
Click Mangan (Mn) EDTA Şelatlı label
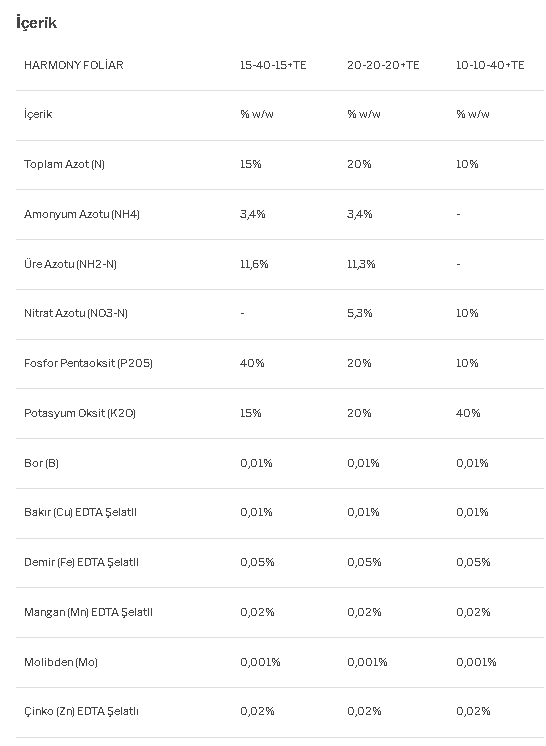pos(88,612)
